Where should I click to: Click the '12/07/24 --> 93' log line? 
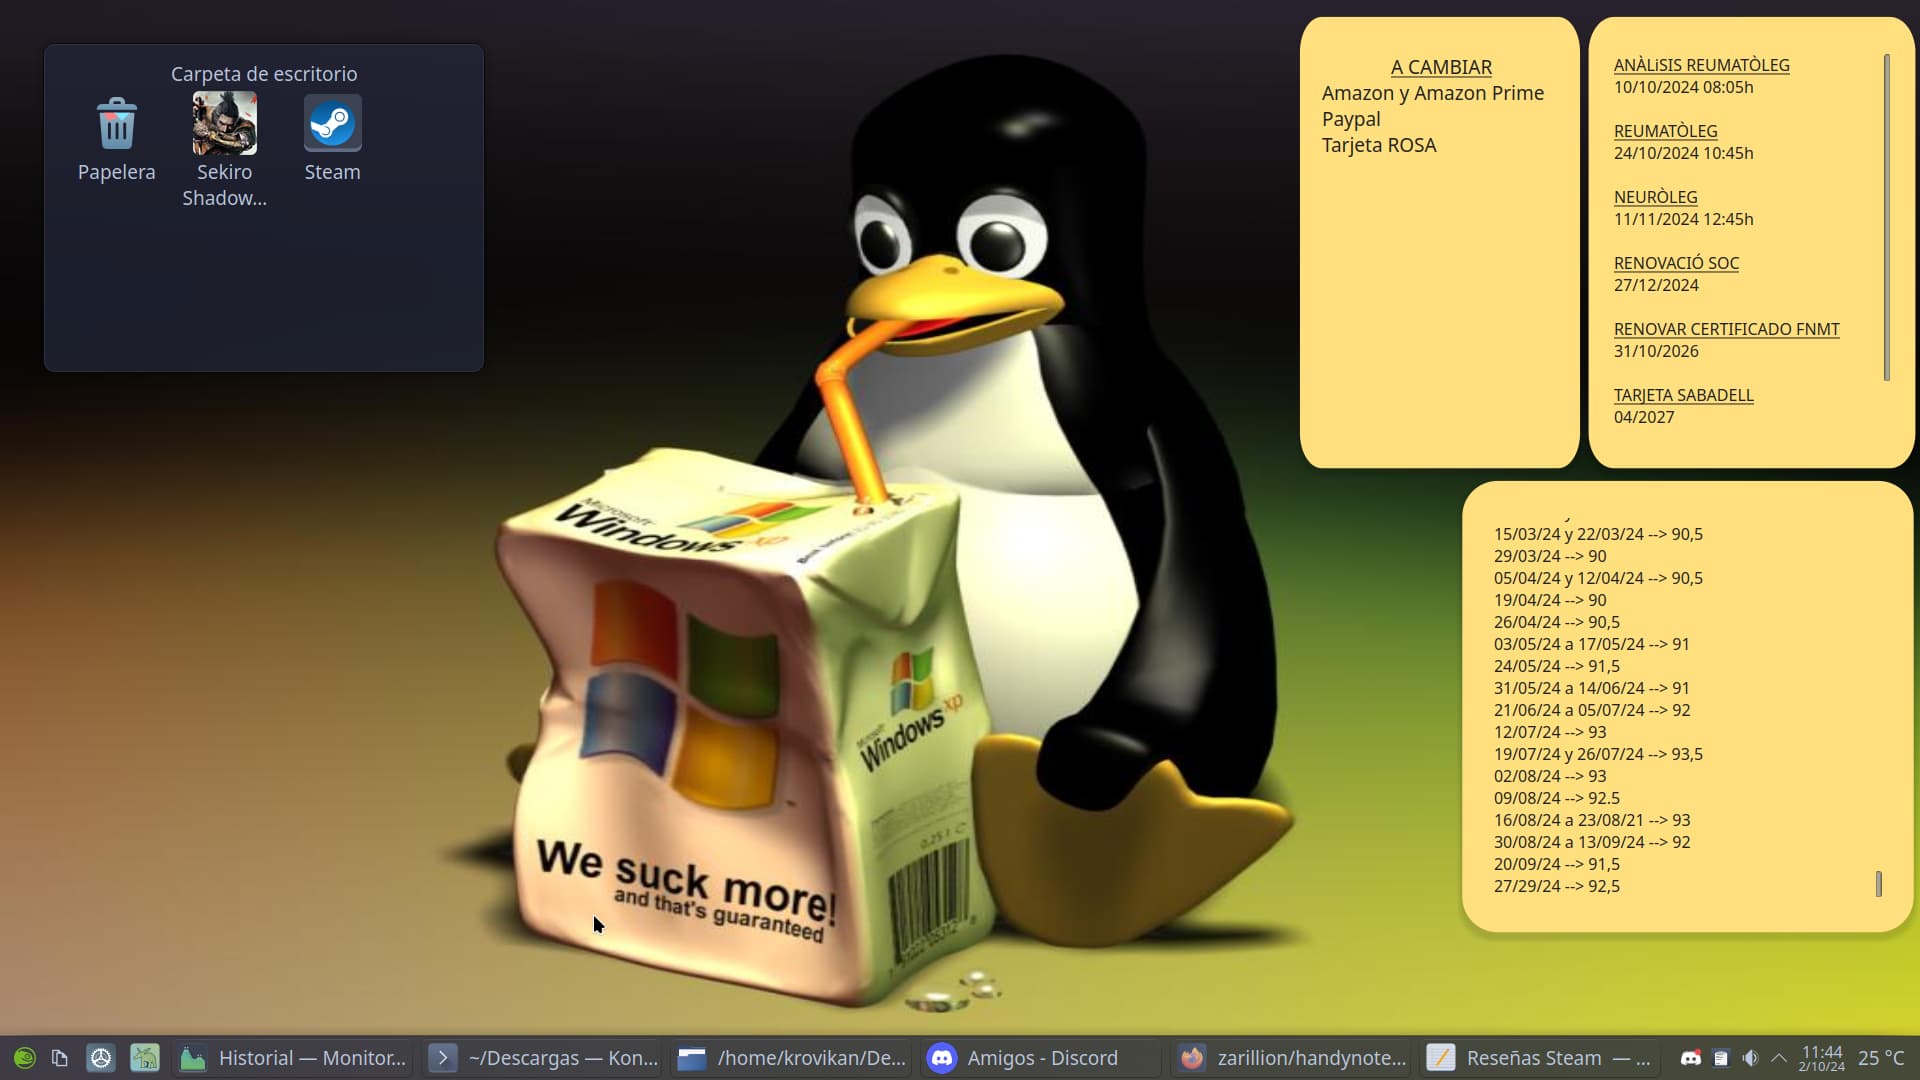coord(1550,732)
